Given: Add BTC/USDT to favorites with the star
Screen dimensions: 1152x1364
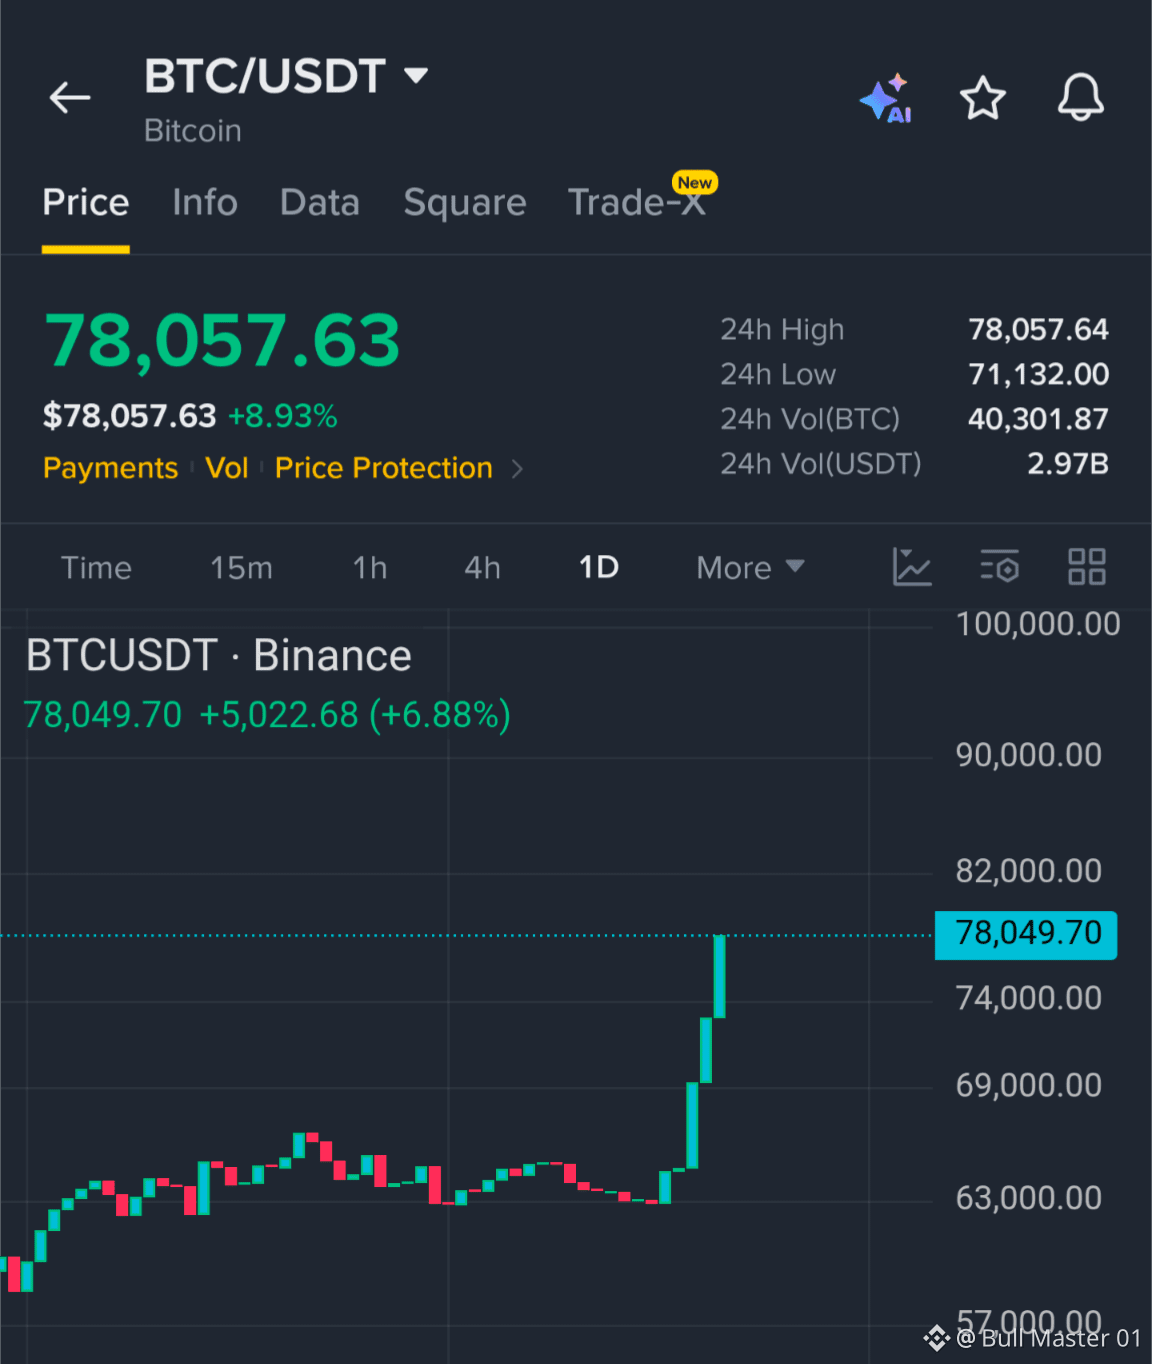Looking at the screenshot, I should pyautogui.click(x=982, y=98).
